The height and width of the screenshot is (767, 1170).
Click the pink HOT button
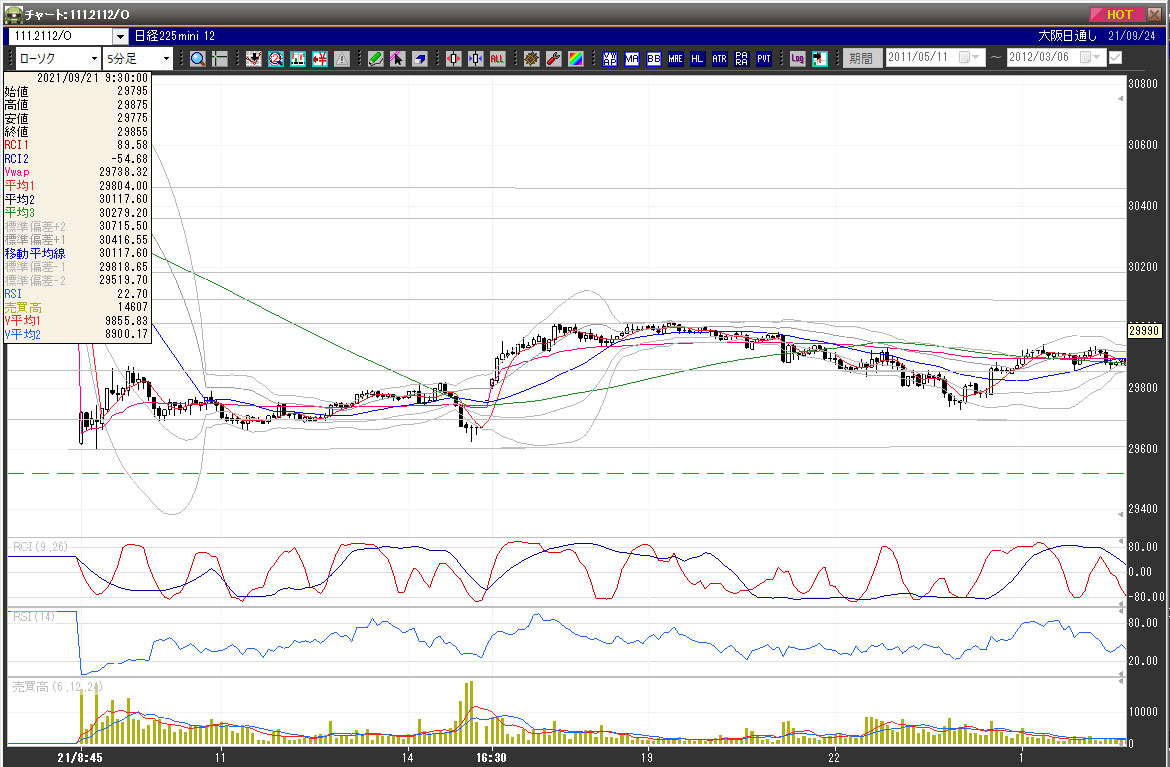pyautogui.click(x=1119, y=14)
